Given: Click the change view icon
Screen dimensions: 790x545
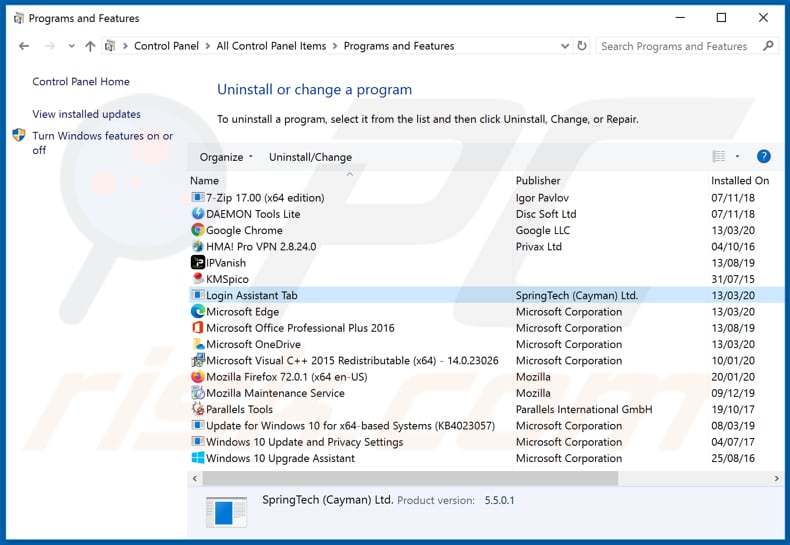Looking at the screenshot, I should coord(719,157).
